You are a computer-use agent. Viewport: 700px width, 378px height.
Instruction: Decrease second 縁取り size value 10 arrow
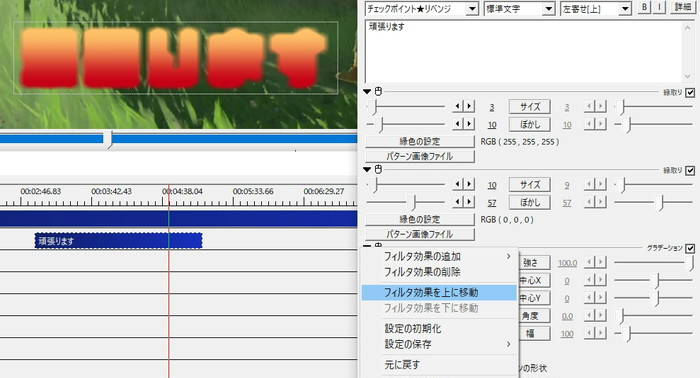pos(458,184)
